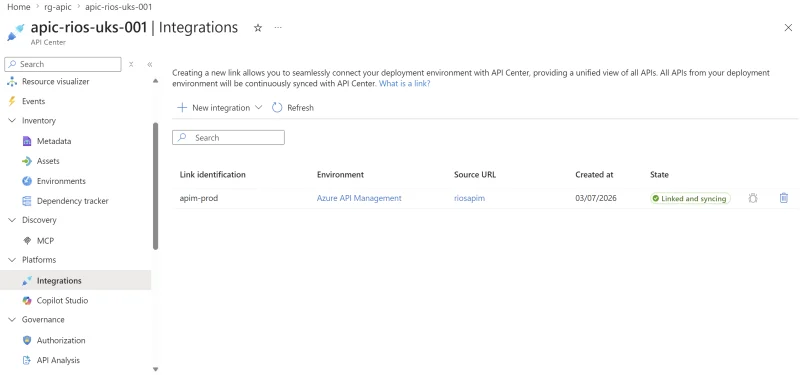Click the Resource visualizer icon
Image resolution: width=800 pixels, height=375 pixels.
[12, 82]
